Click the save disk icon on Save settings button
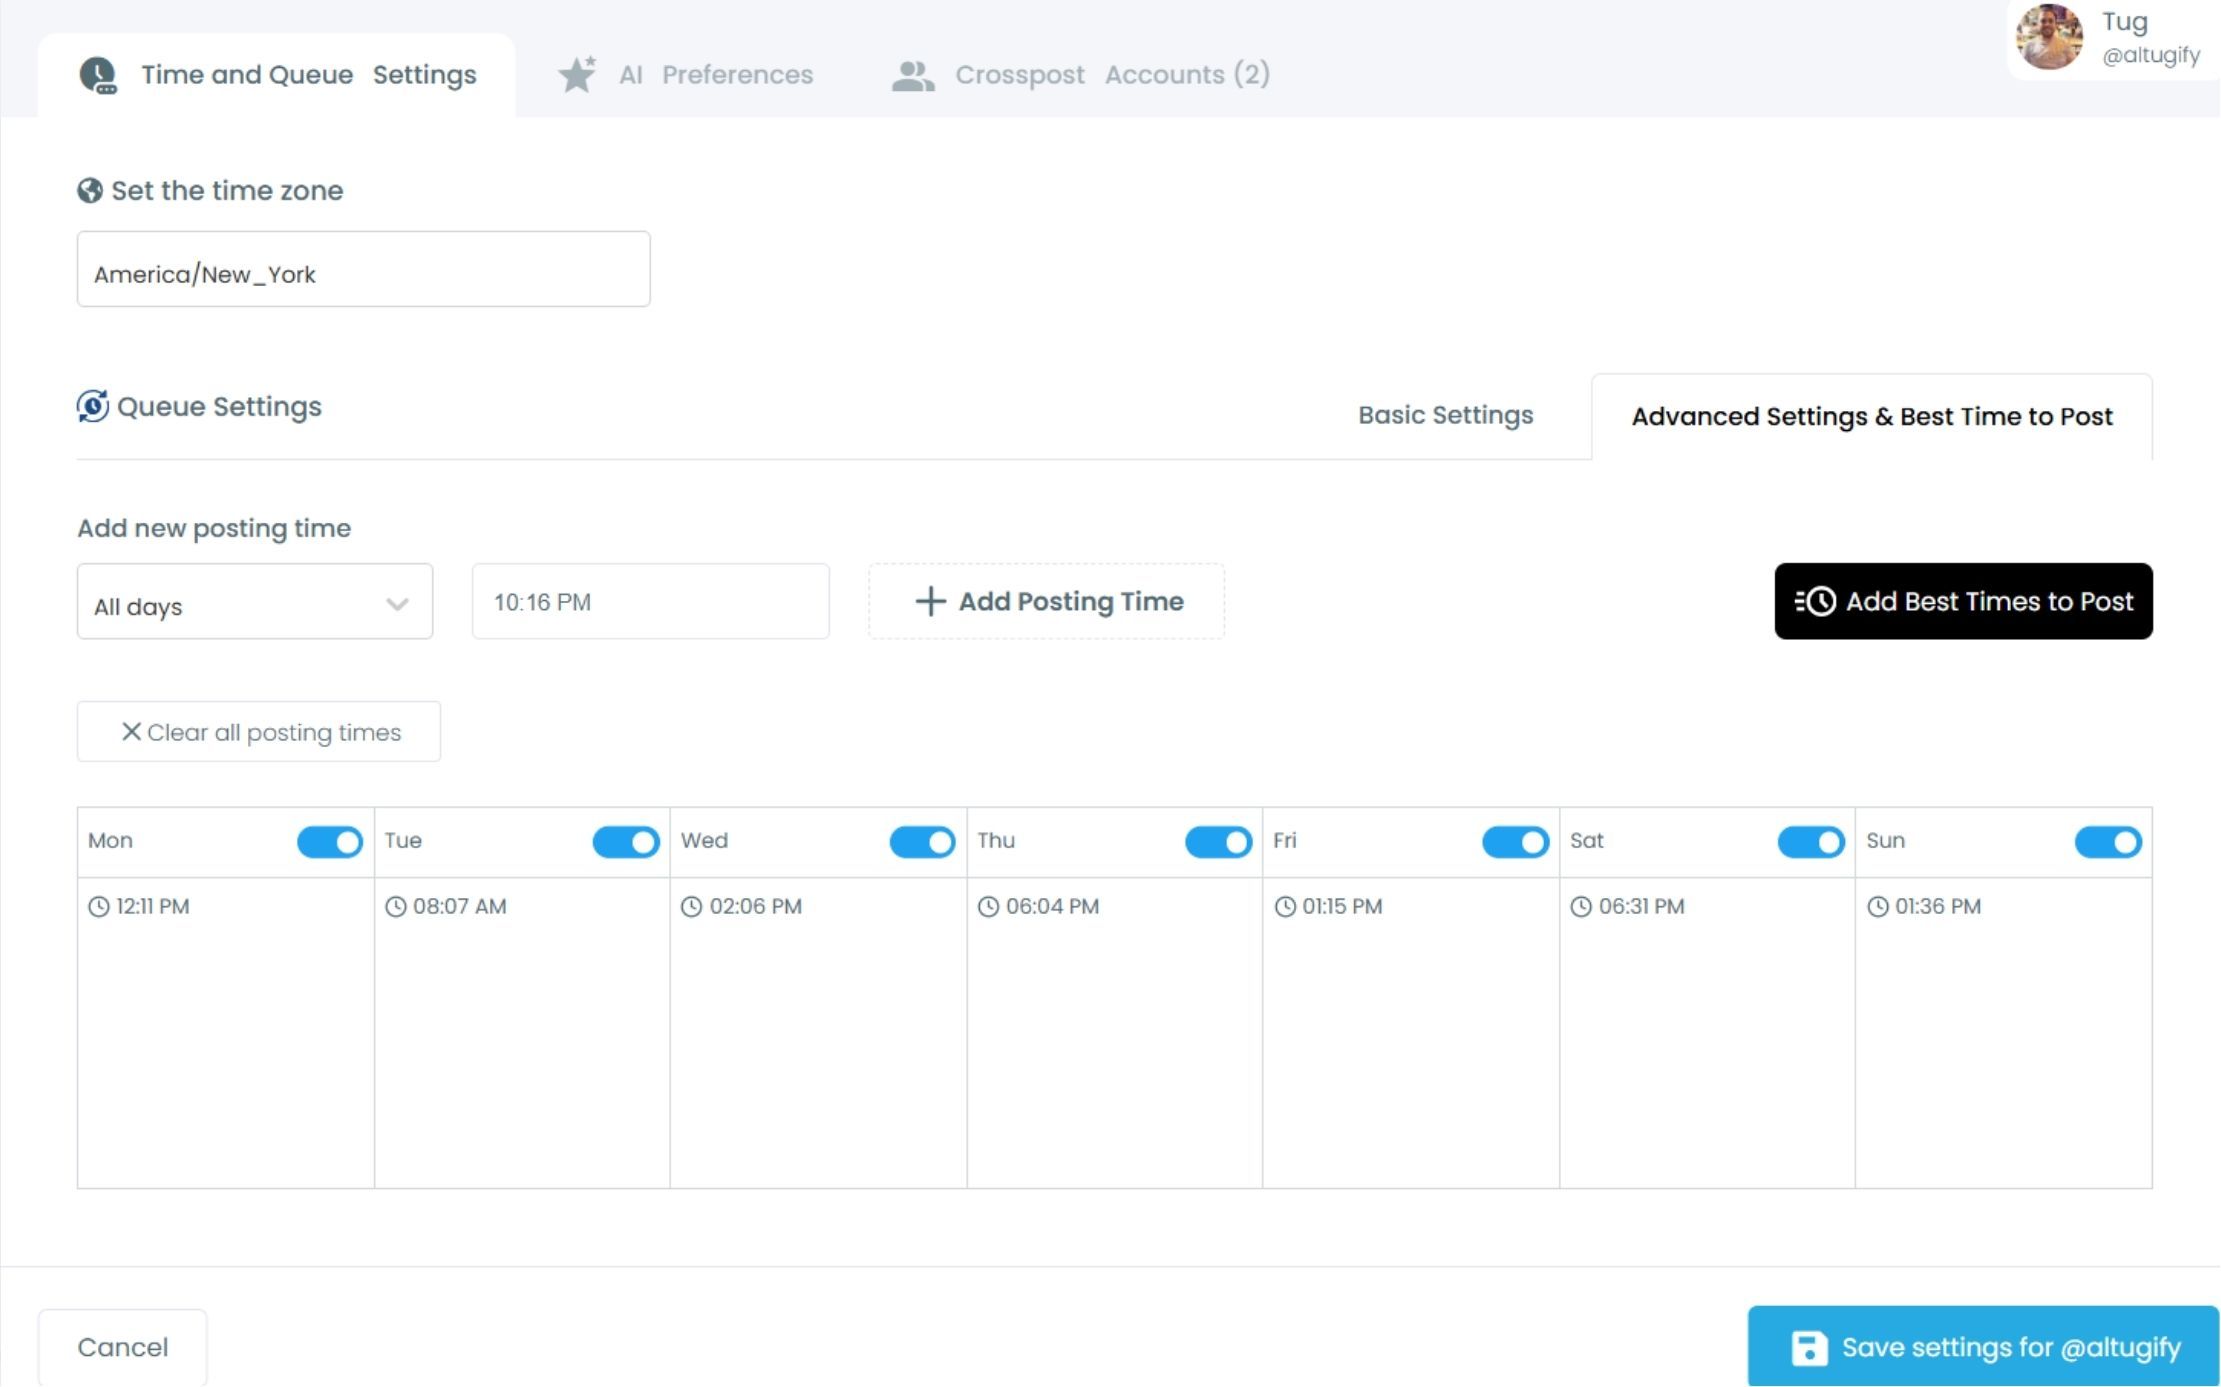Screen dimensions: 2221x1387 tap(1809, 1346)
